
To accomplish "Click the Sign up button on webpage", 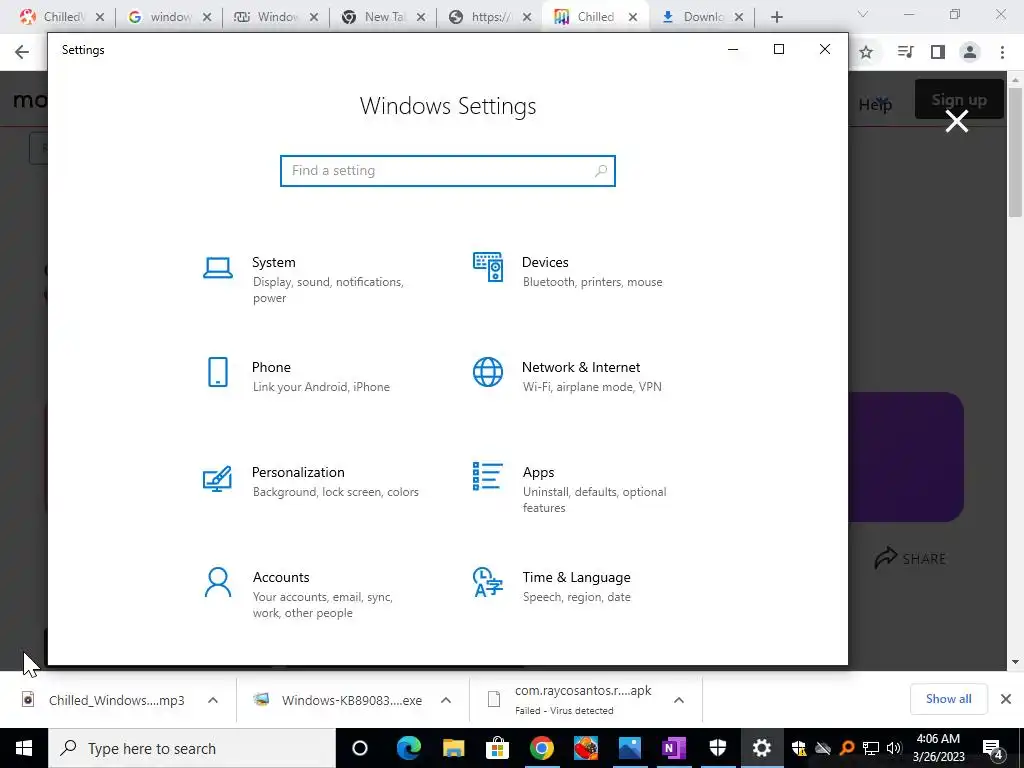I will (959, 100).
